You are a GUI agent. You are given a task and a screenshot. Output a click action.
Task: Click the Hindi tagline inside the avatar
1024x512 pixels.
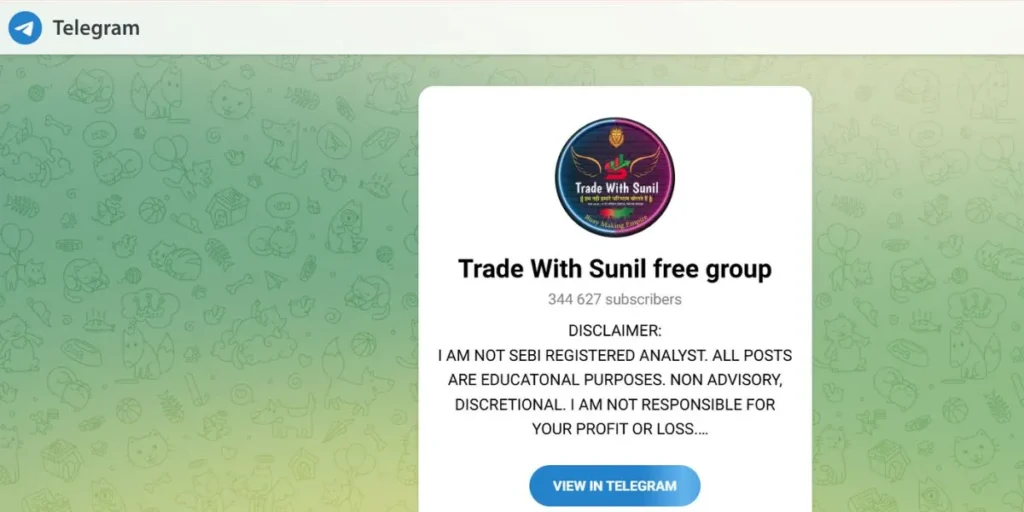(x=616, y=199)
